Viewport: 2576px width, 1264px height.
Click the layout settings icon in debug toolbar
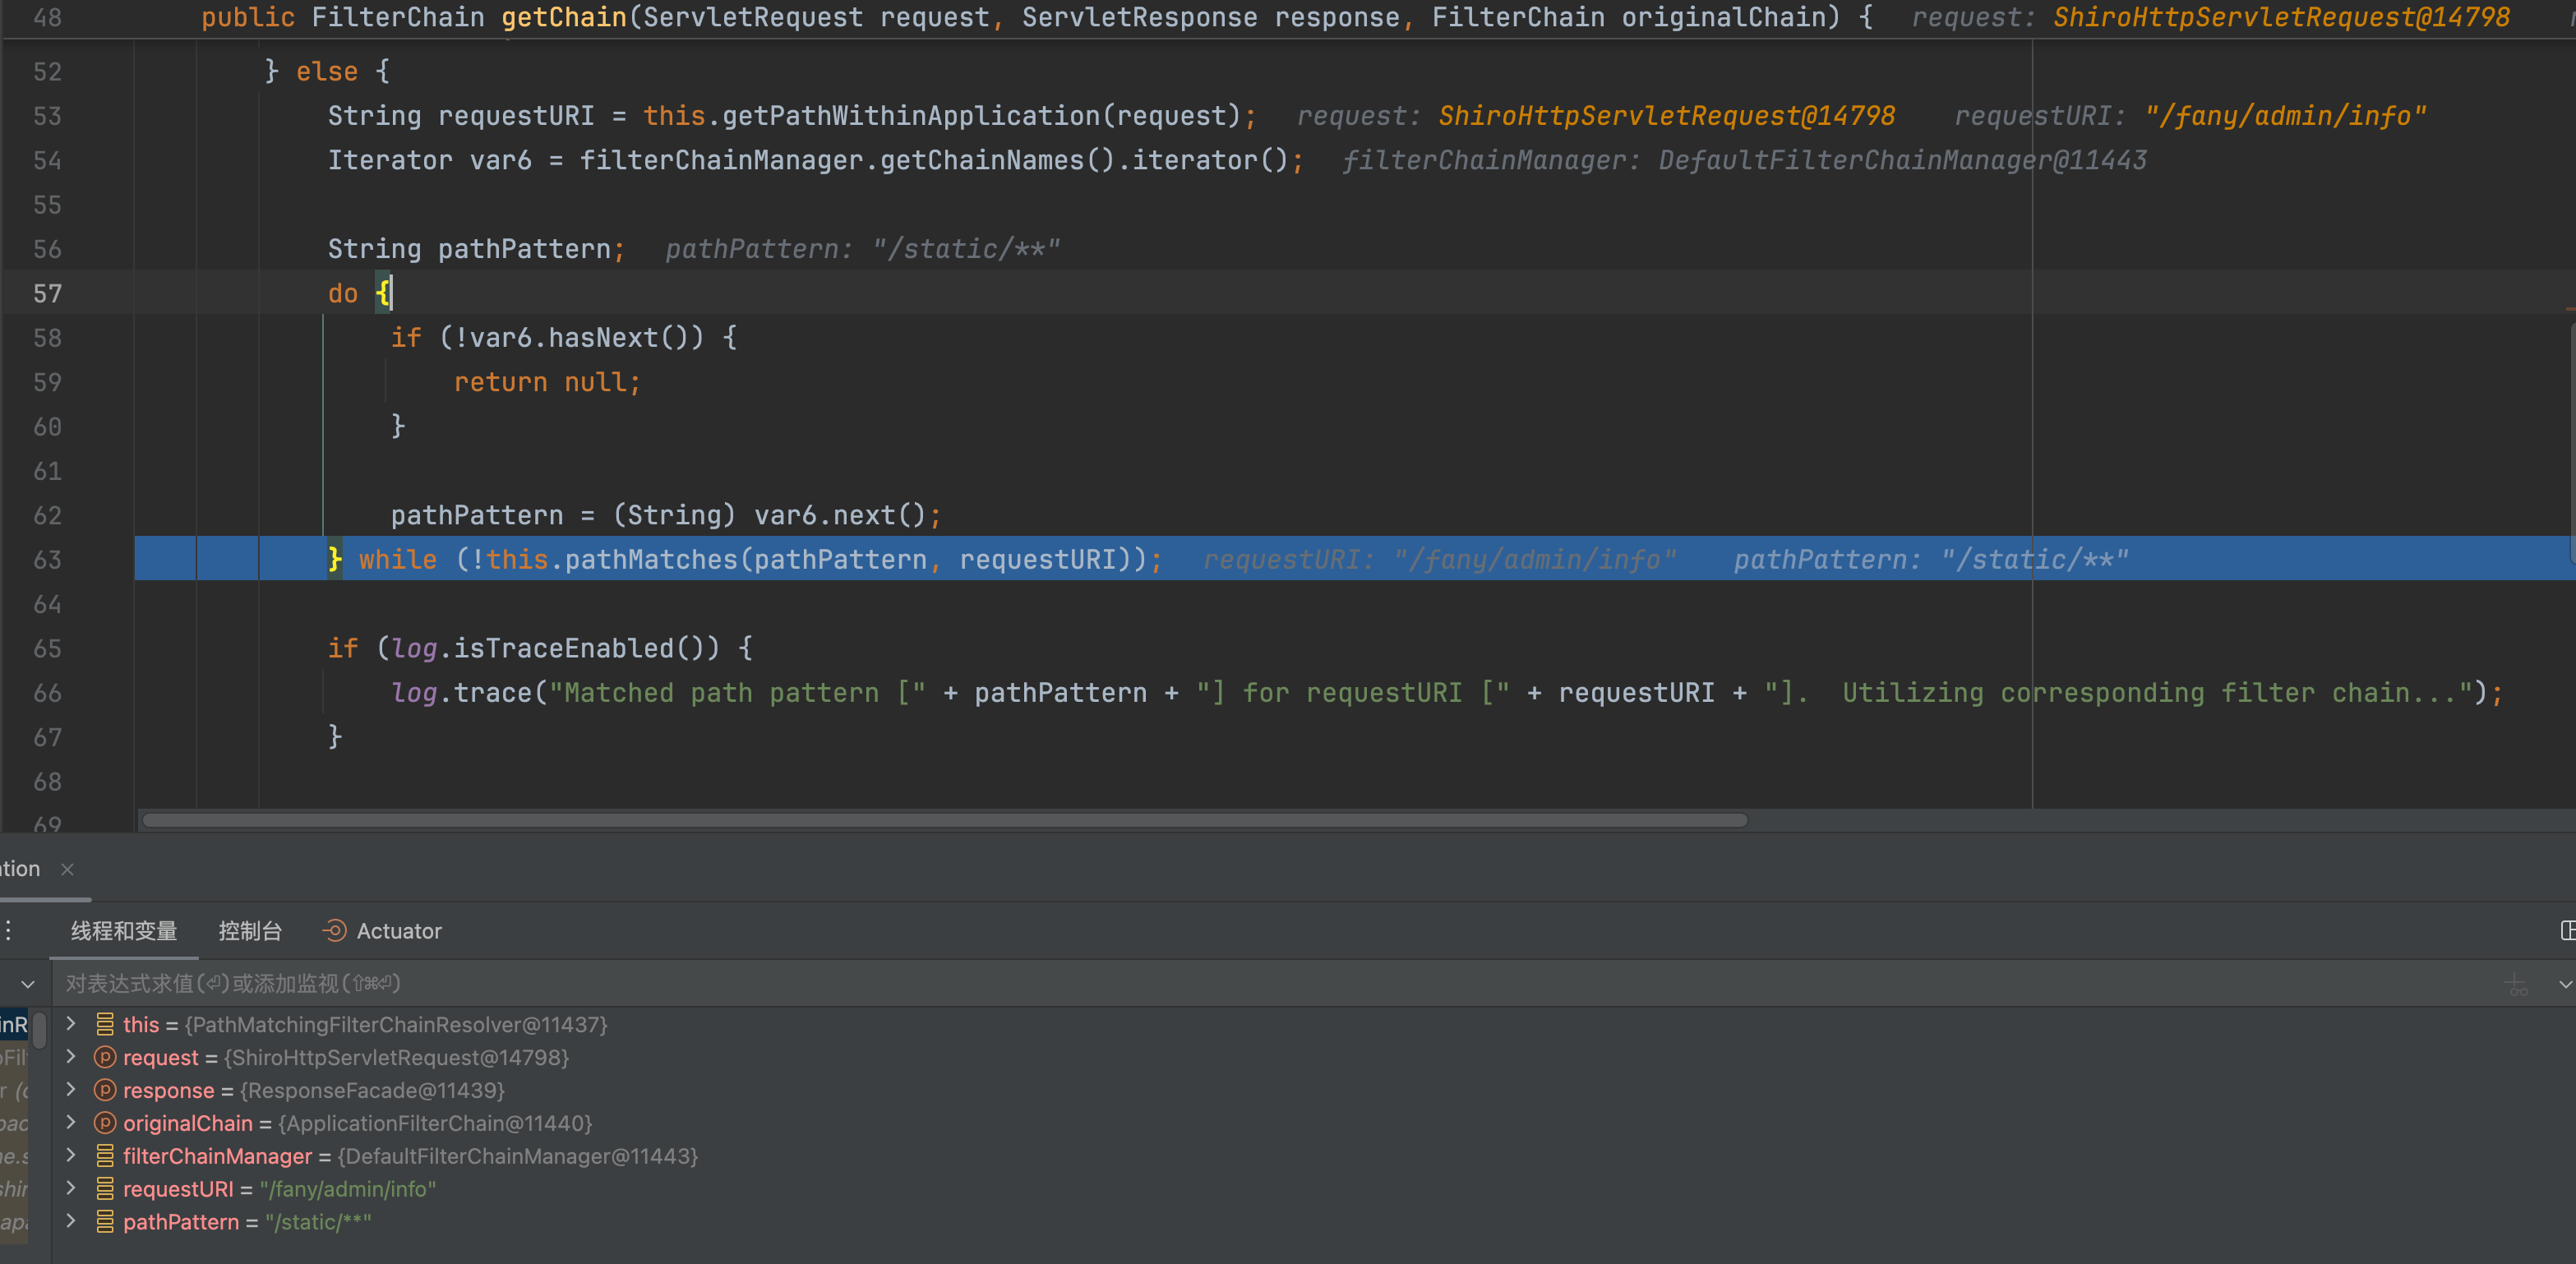click(x=2567, y=931)
